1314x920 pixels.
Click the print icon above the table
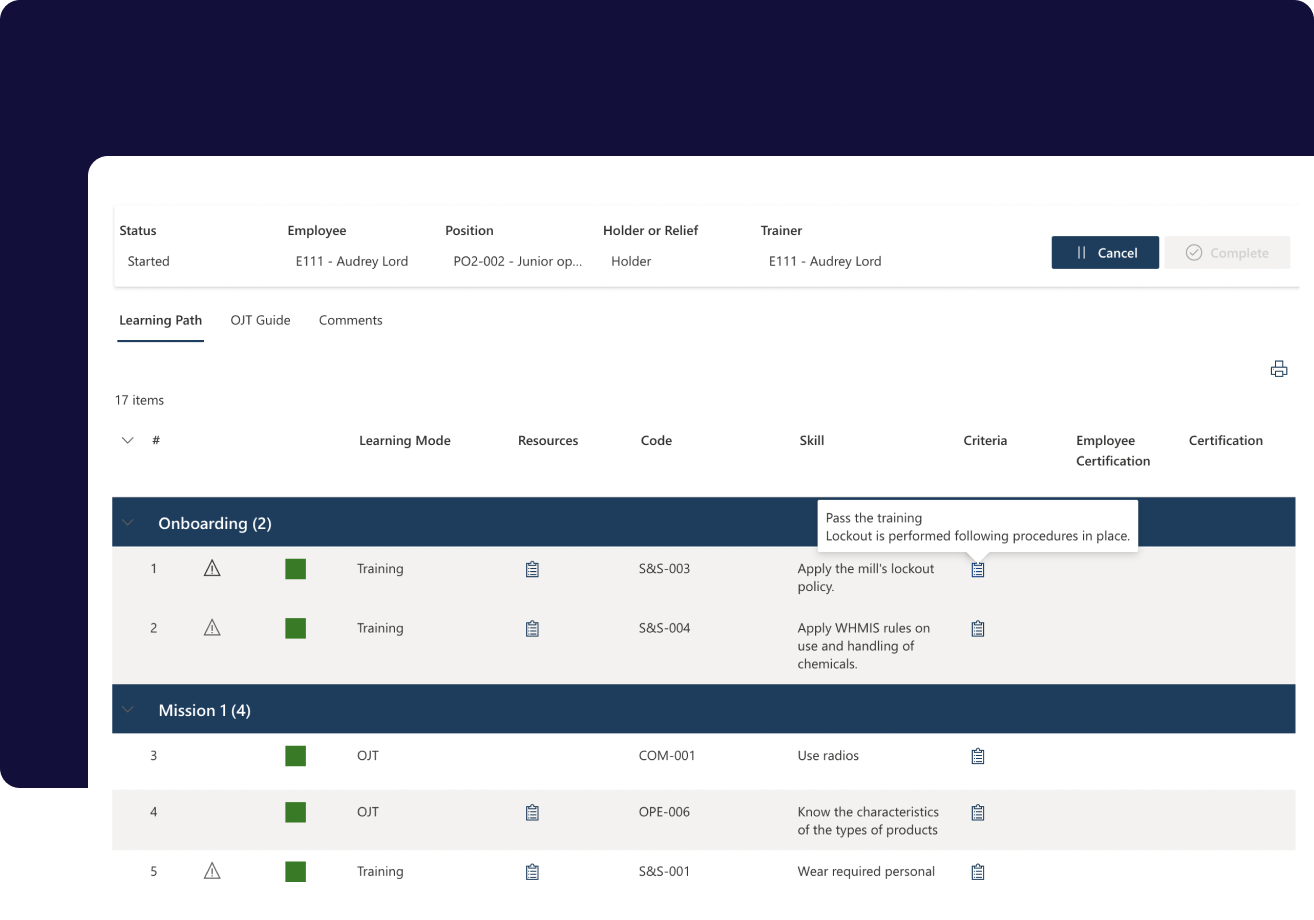(x=1278, y=369)
